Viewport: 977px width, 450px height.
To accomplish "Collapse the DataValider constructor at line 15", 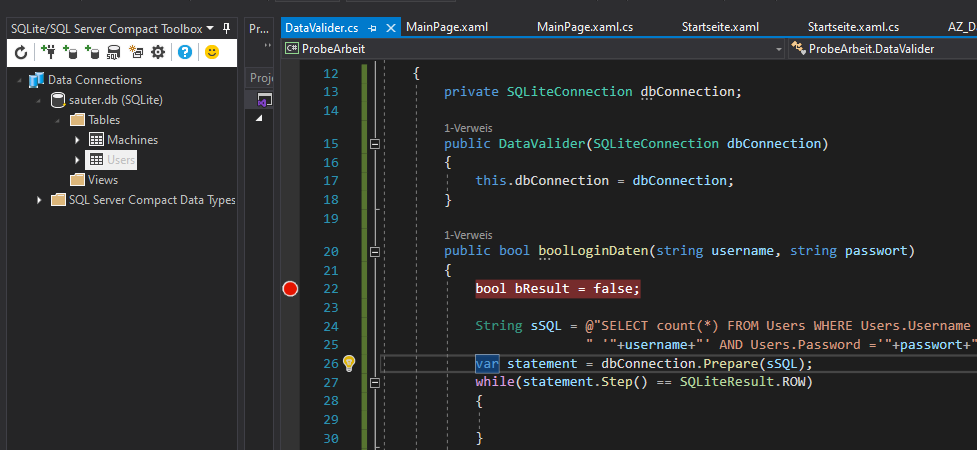I will [375, 144].
